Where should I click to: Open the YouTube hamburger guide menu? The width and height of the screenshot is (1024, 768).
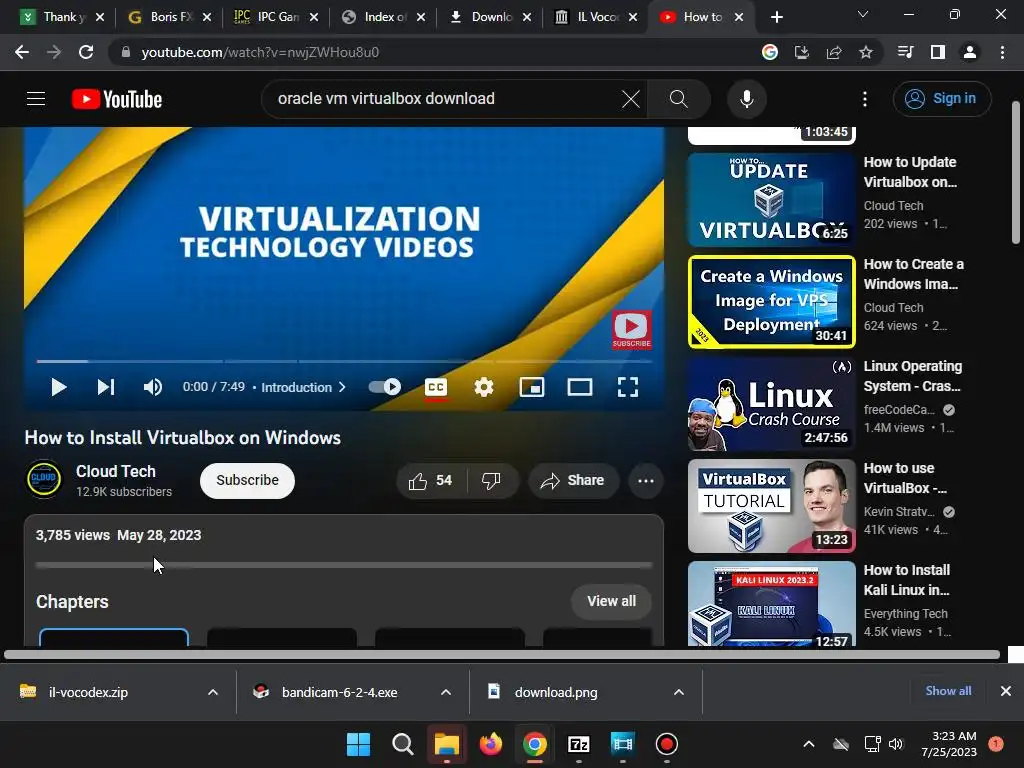(x=36, y=99)
